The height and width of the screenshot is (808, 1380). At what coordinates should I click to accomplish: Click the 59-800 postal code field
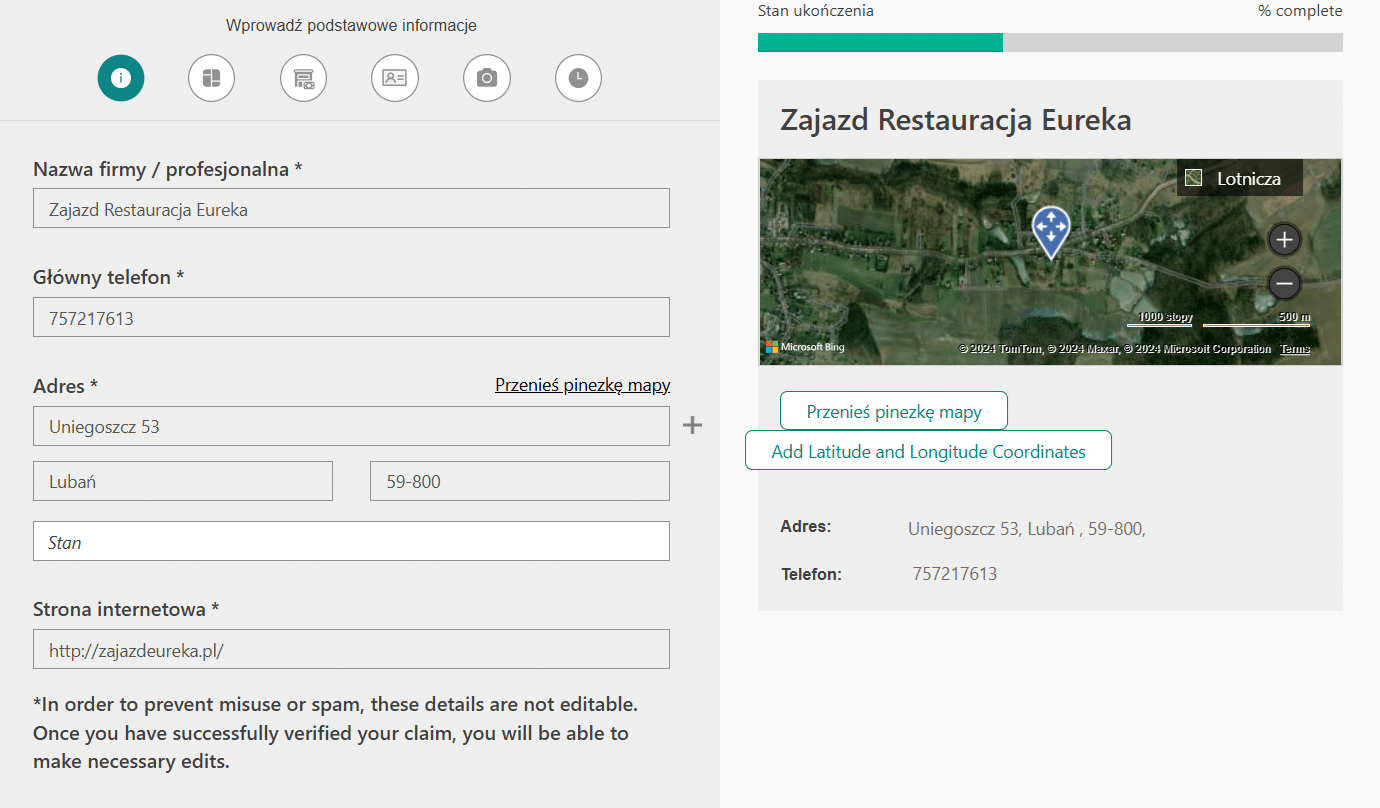tap(520, 481)
